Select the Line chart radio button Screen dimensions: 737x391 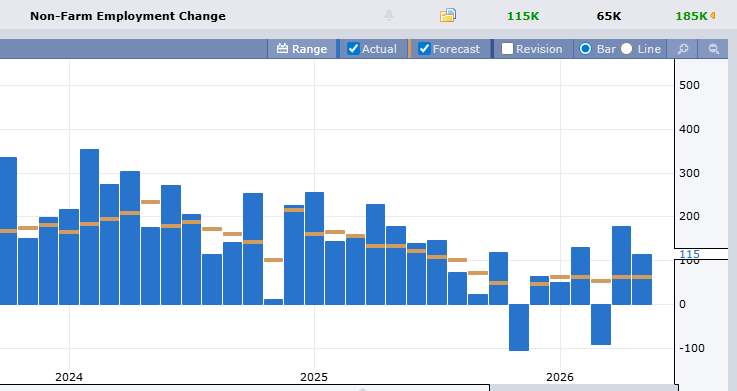(627, 48)
